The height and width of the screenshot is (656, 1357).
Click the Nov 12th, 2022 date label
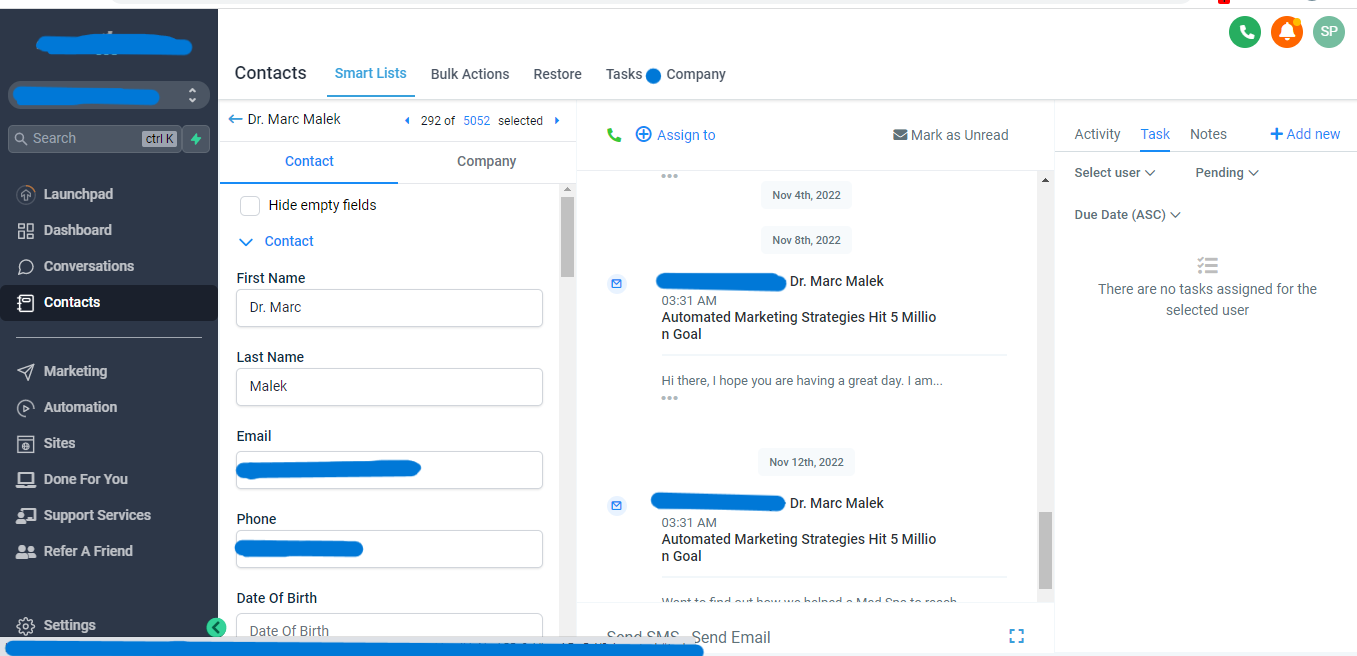point(806,462)
